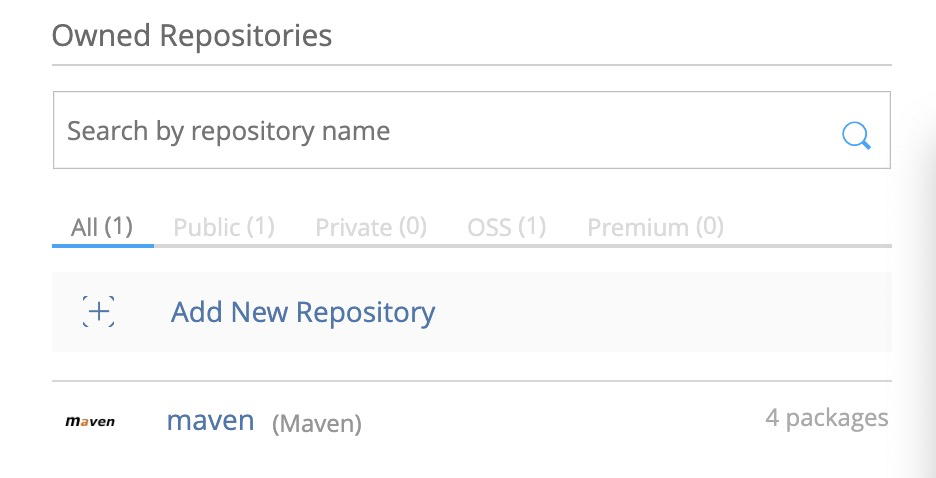936x478 pixels.
Task: Click the (Maven) repository type label
Action: click(x=317, y=424)
